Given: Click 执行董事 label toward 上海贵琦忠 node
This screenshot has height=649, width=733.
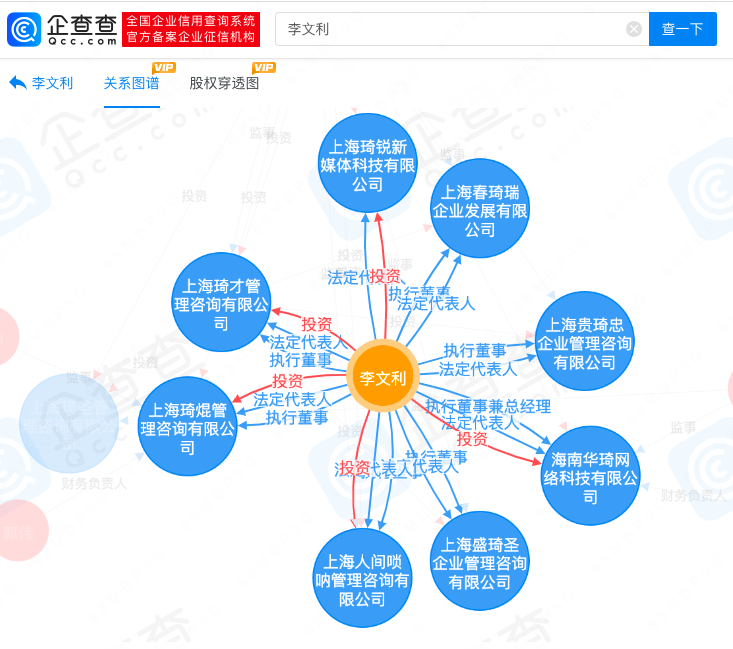Looking at the screenshot, I should click(474, 350).
